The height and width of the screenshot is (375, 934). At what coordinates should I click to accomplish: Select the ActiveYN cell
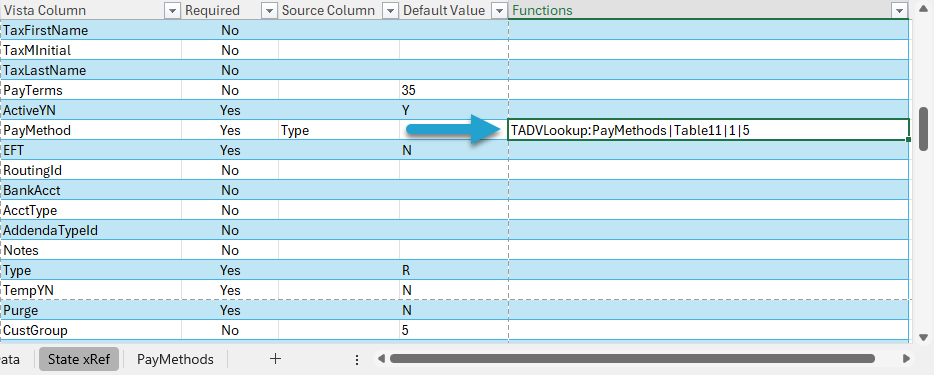pos(91,110)
